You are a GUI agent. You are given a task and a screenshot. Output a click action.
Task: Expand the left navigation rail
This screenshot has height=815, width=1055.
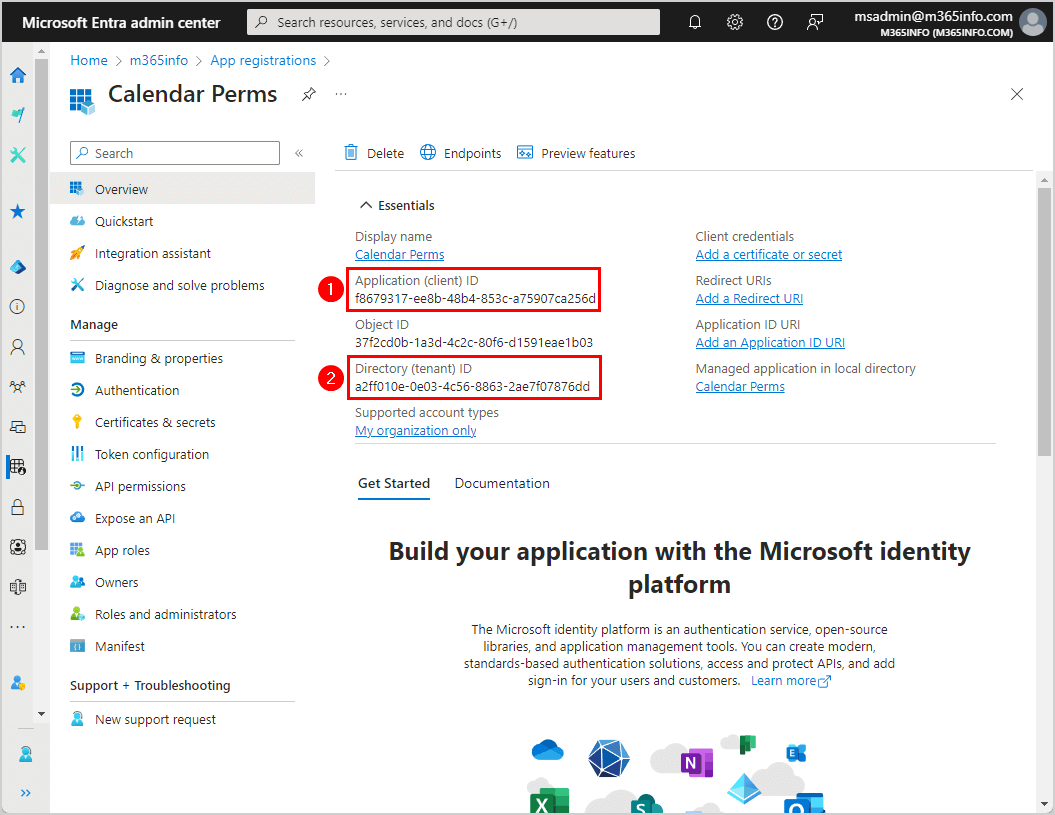pyautogui.click(x=26, y=793)
